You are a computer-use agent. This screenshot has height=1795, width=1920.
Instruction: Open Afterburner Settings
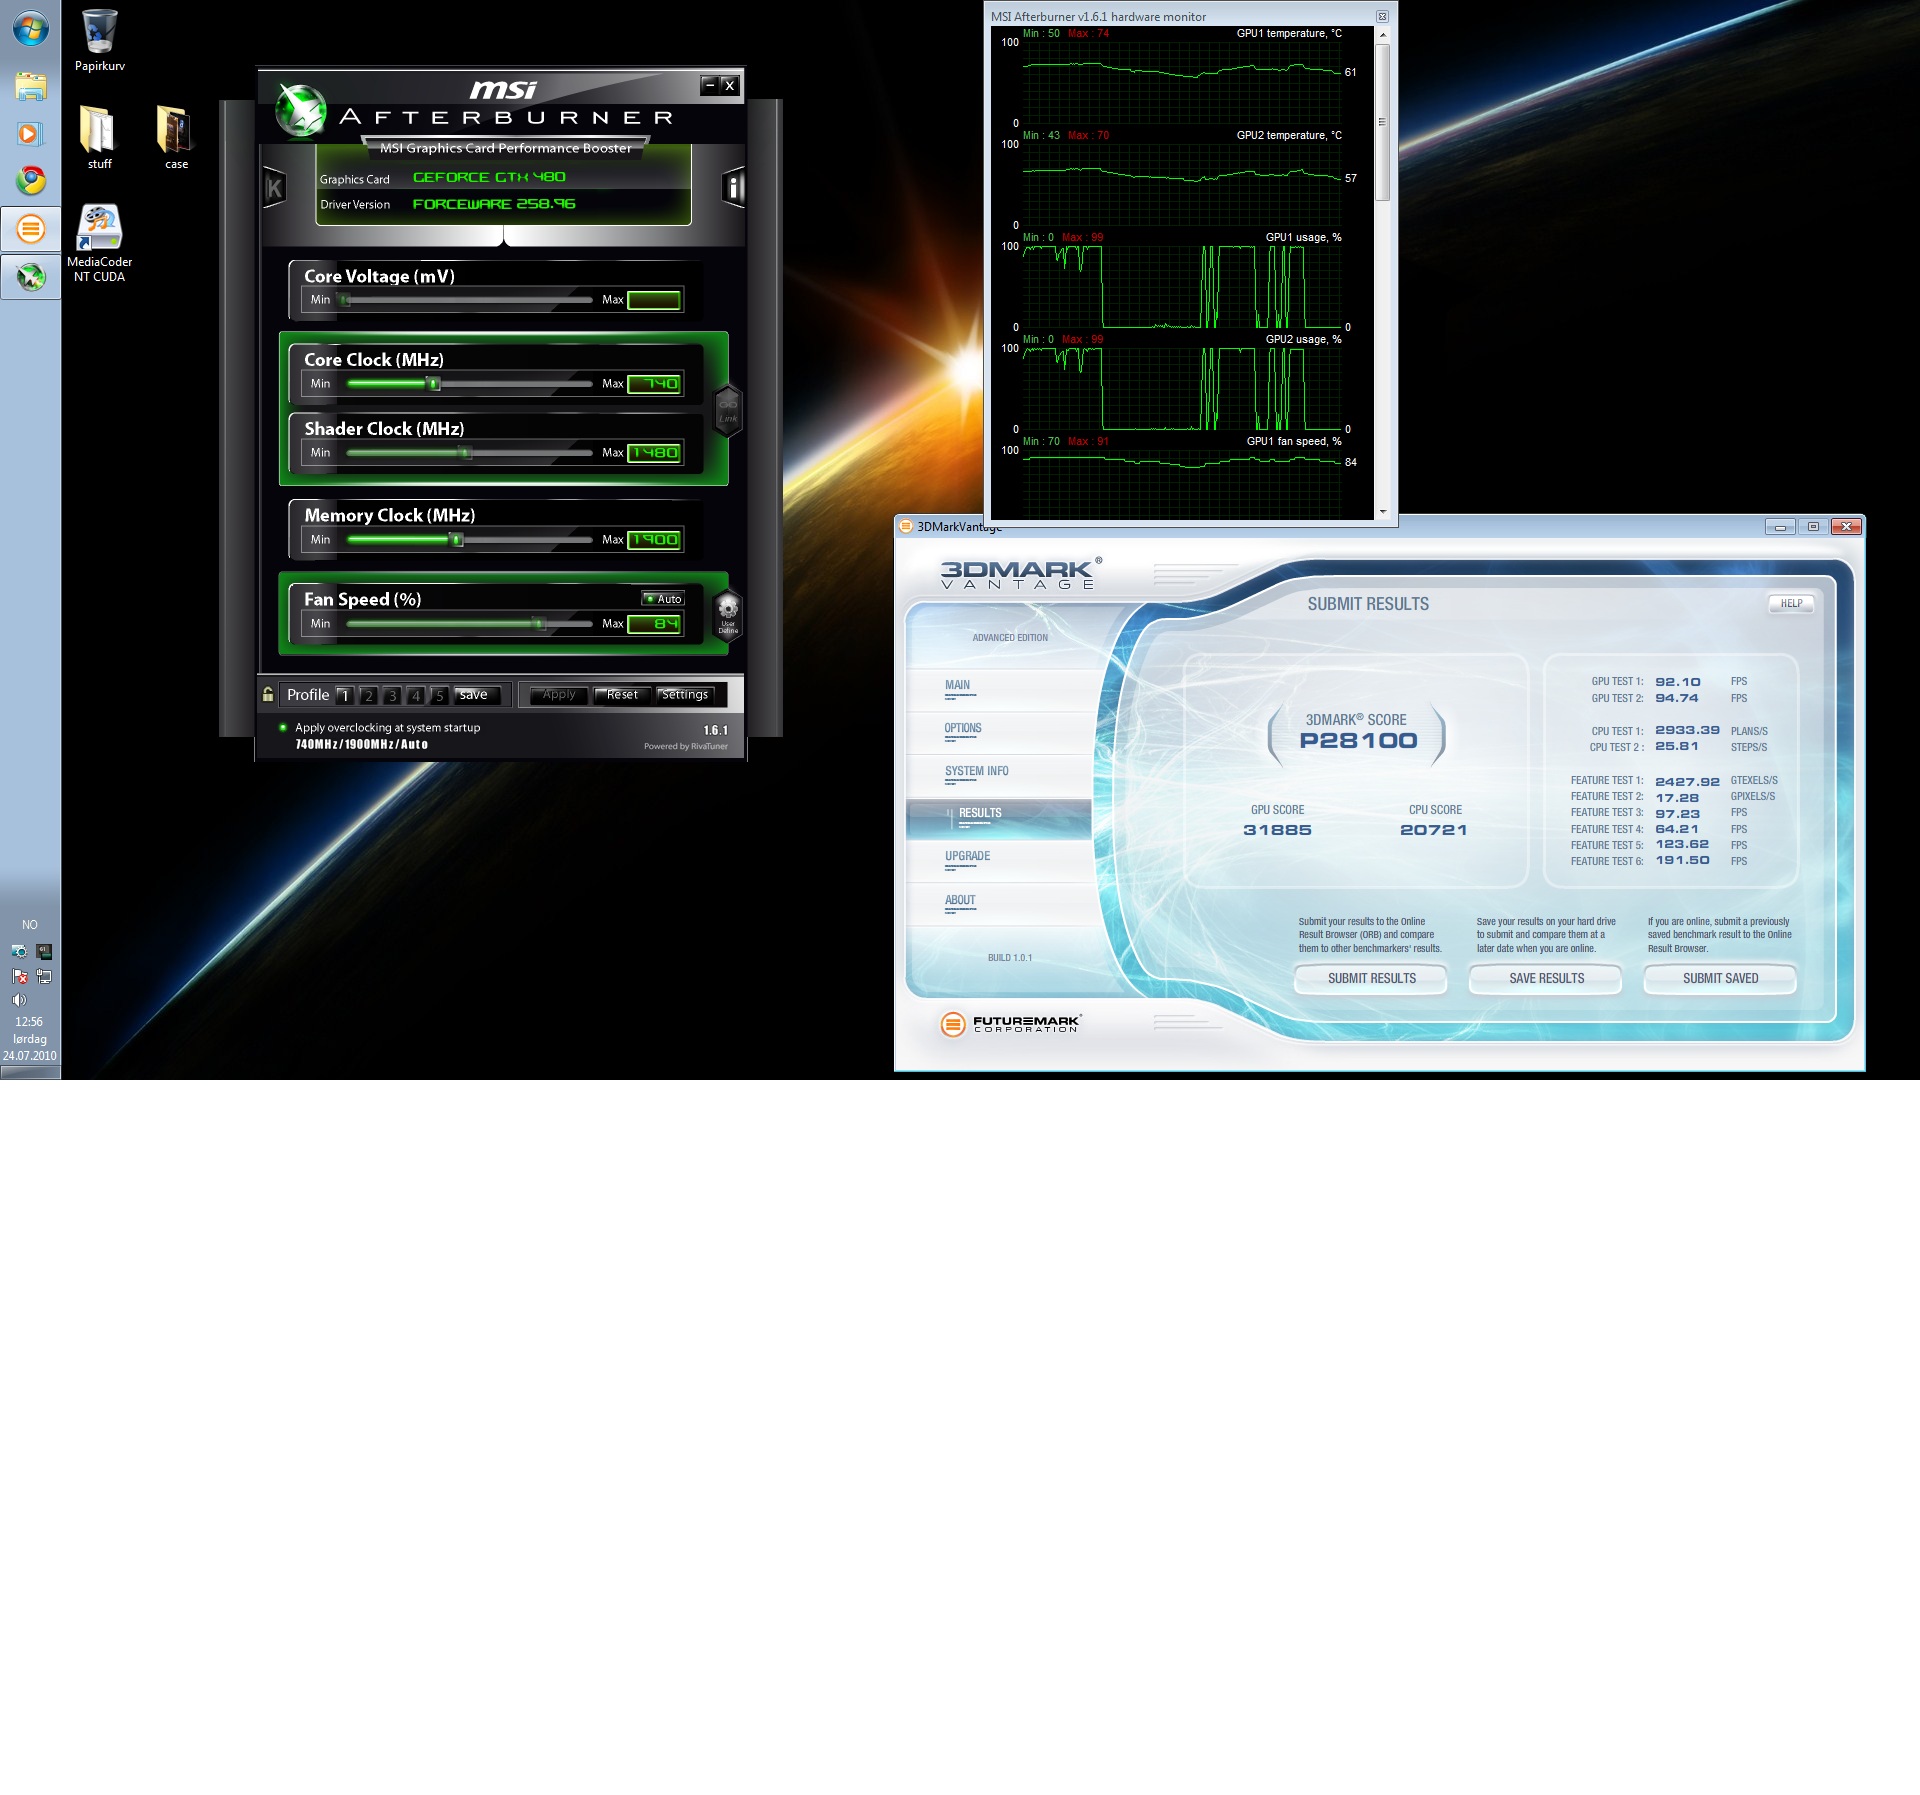tap(684, 695)
